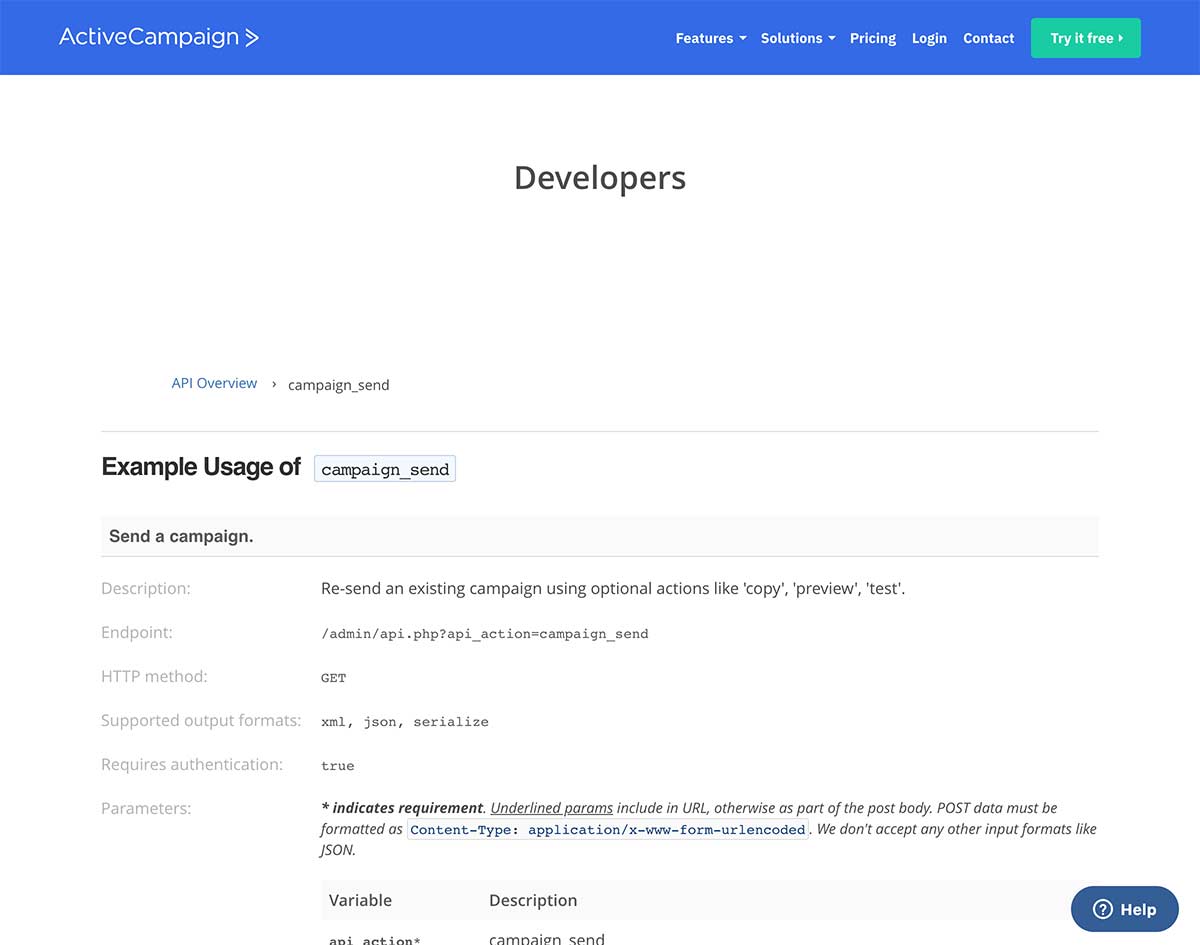Open the Solutions dropdown menu
The width and height of the screenshot is (1200, 945).
(x=798, y=38)
